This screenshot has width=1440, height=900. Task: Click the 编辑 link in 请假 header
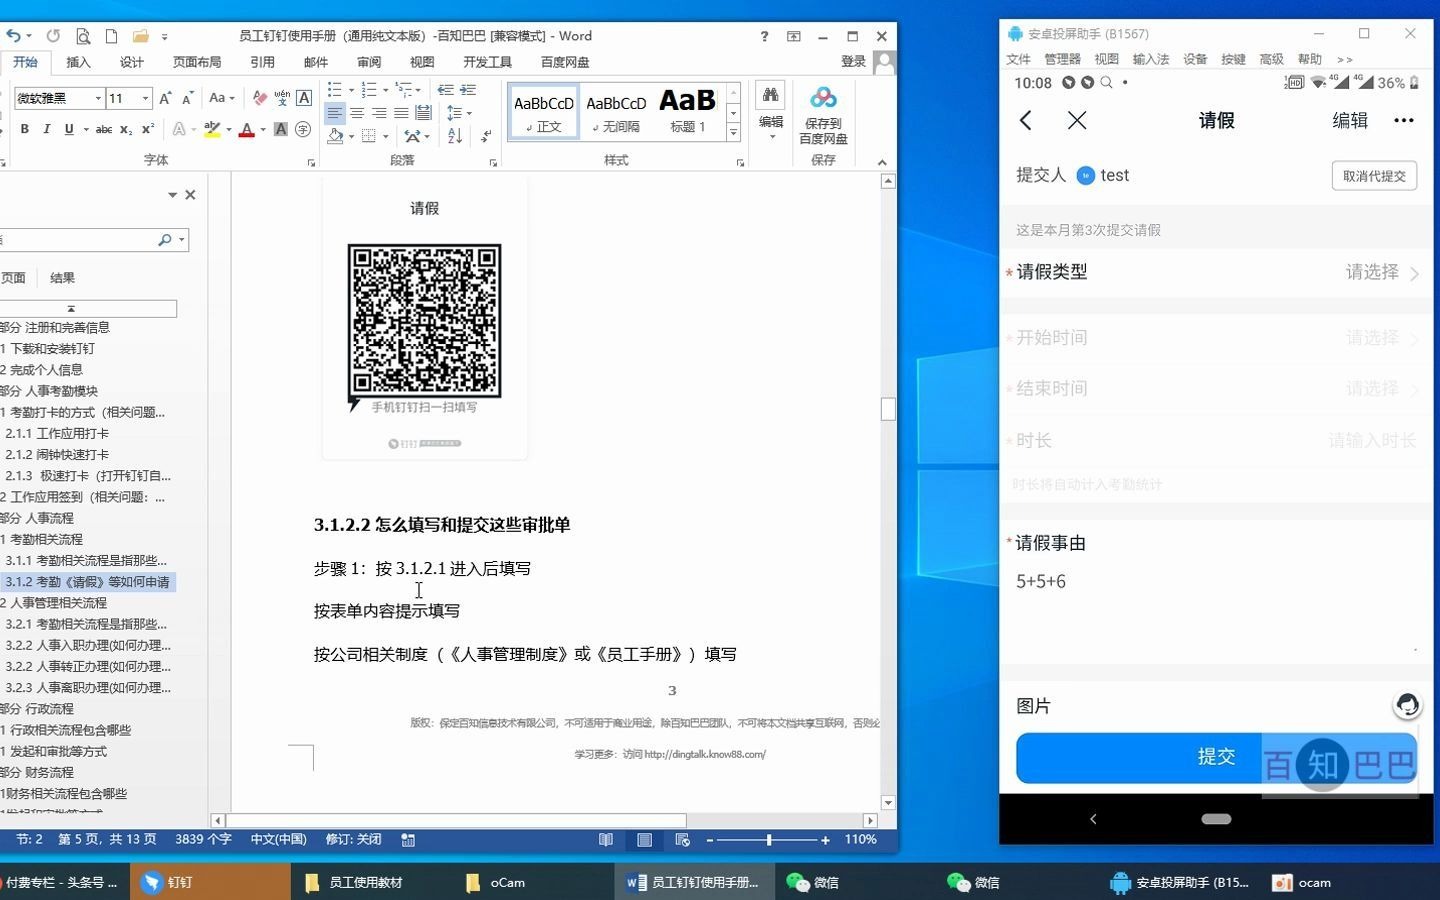(1350, 121)
